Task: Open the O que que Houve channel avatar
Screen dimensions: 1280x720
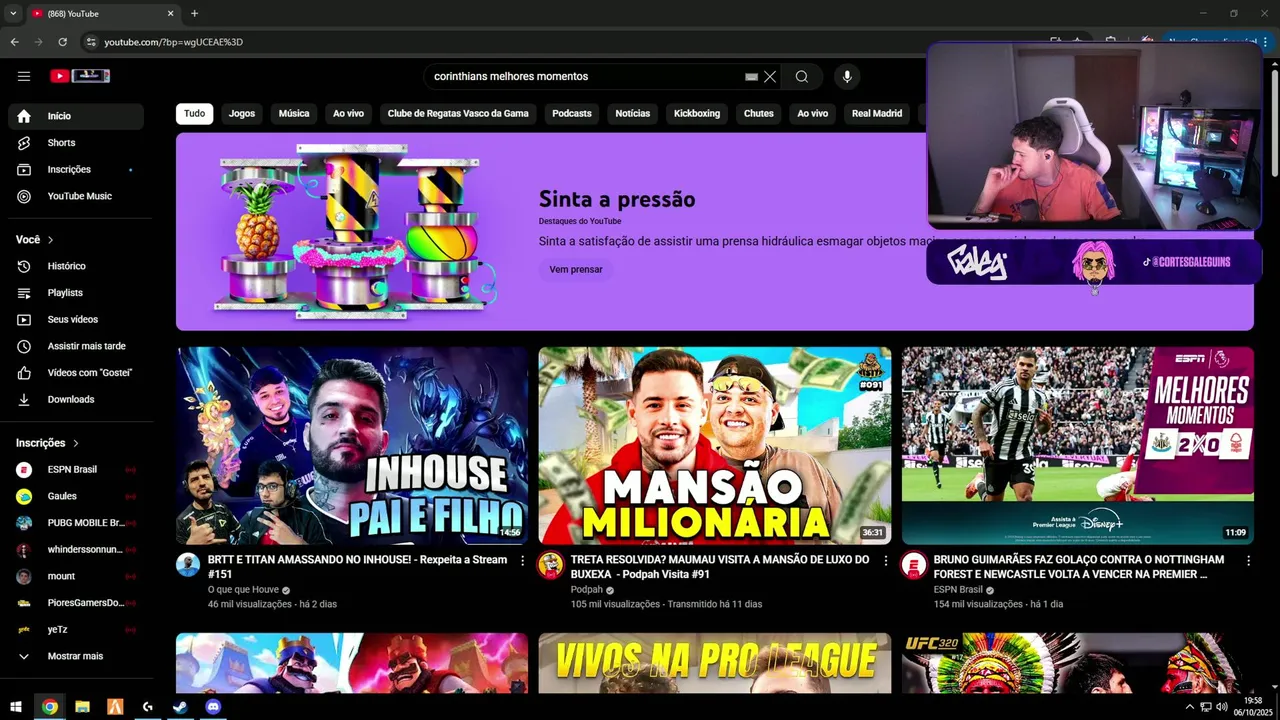Action: [x=188, y=565]
